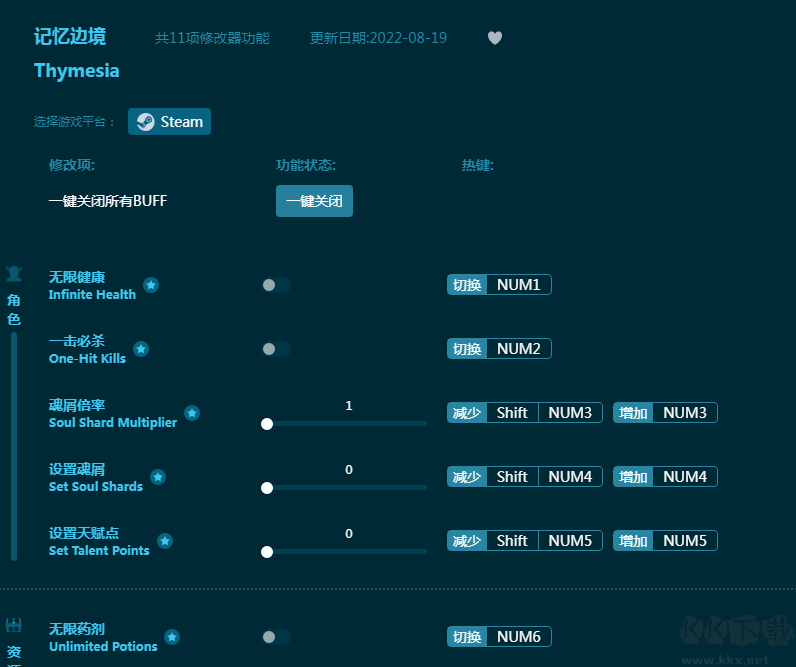Click the 一键关闭 button
This screenshot has width=796, height=667.
(x=314, y=201)
